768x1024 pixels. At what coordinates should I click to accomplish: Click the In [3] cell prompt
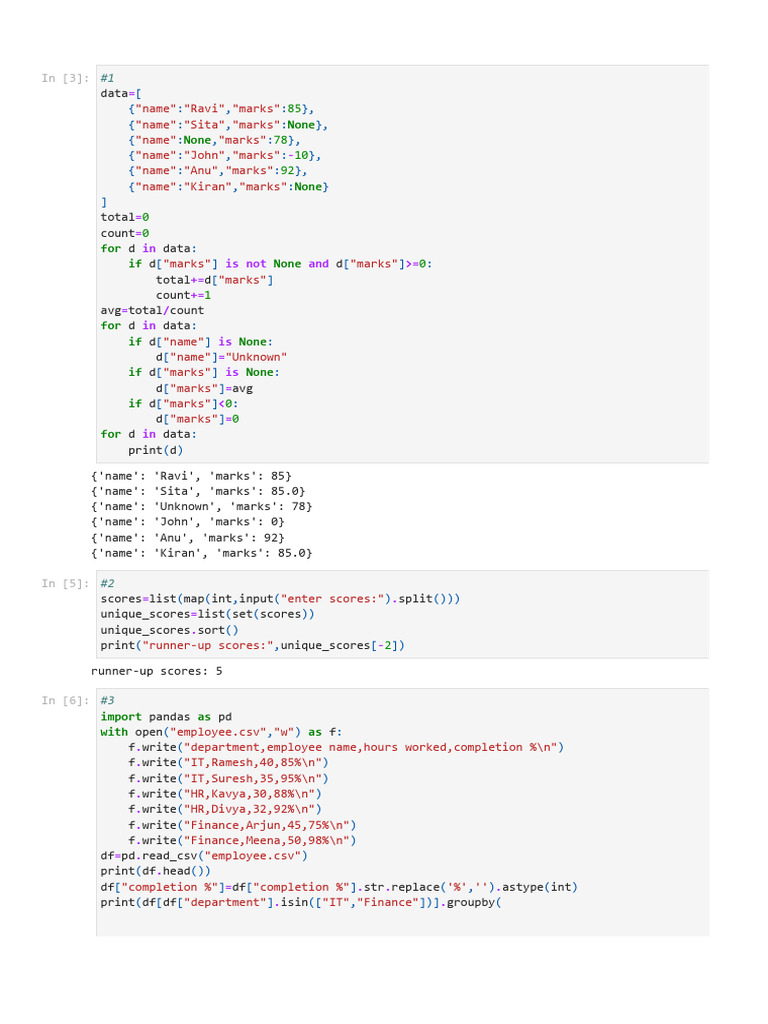(x=65, y=78)
